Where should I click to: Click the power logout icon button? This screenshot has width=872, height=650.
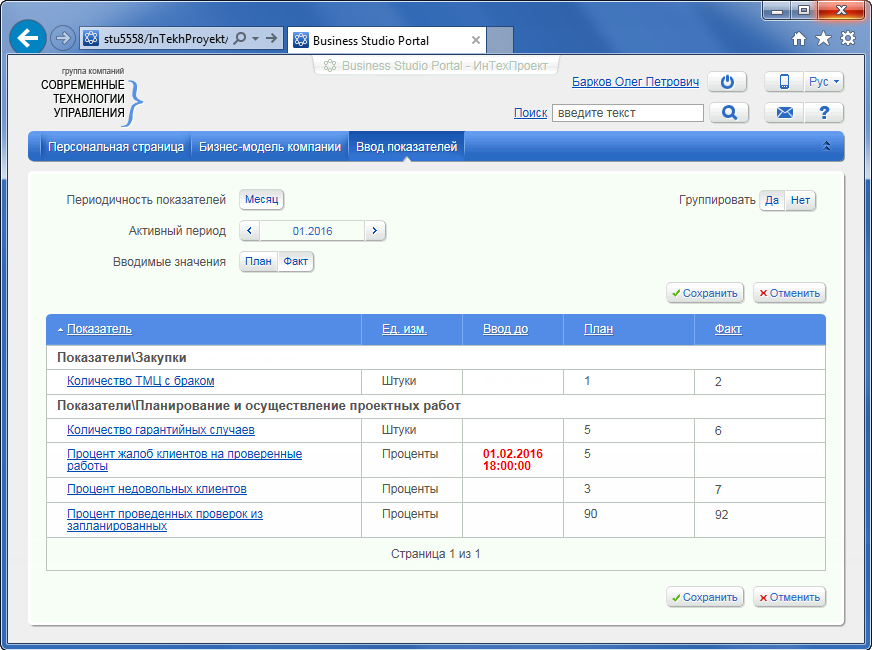click(727, 82)
